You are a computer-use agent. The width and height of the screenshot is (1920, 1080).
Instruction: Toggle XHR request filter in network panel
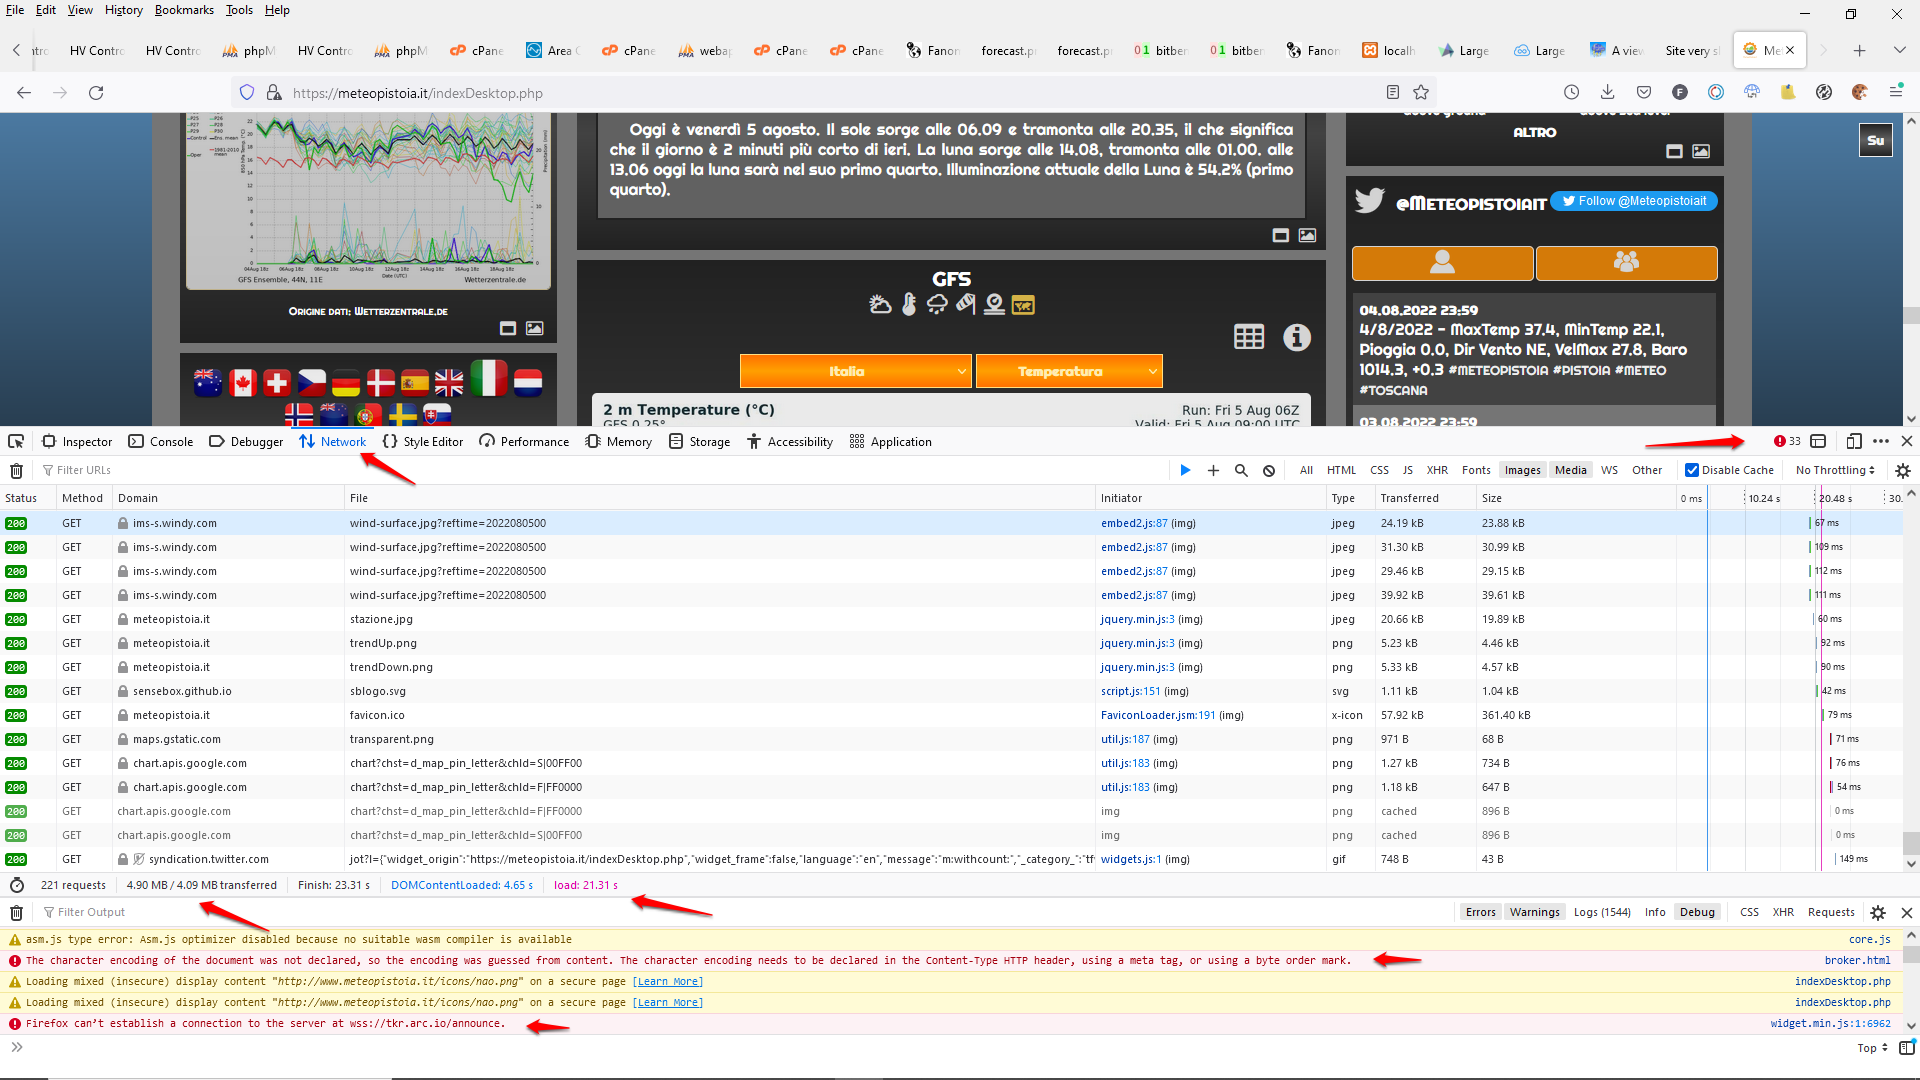tap(1437, 470)
